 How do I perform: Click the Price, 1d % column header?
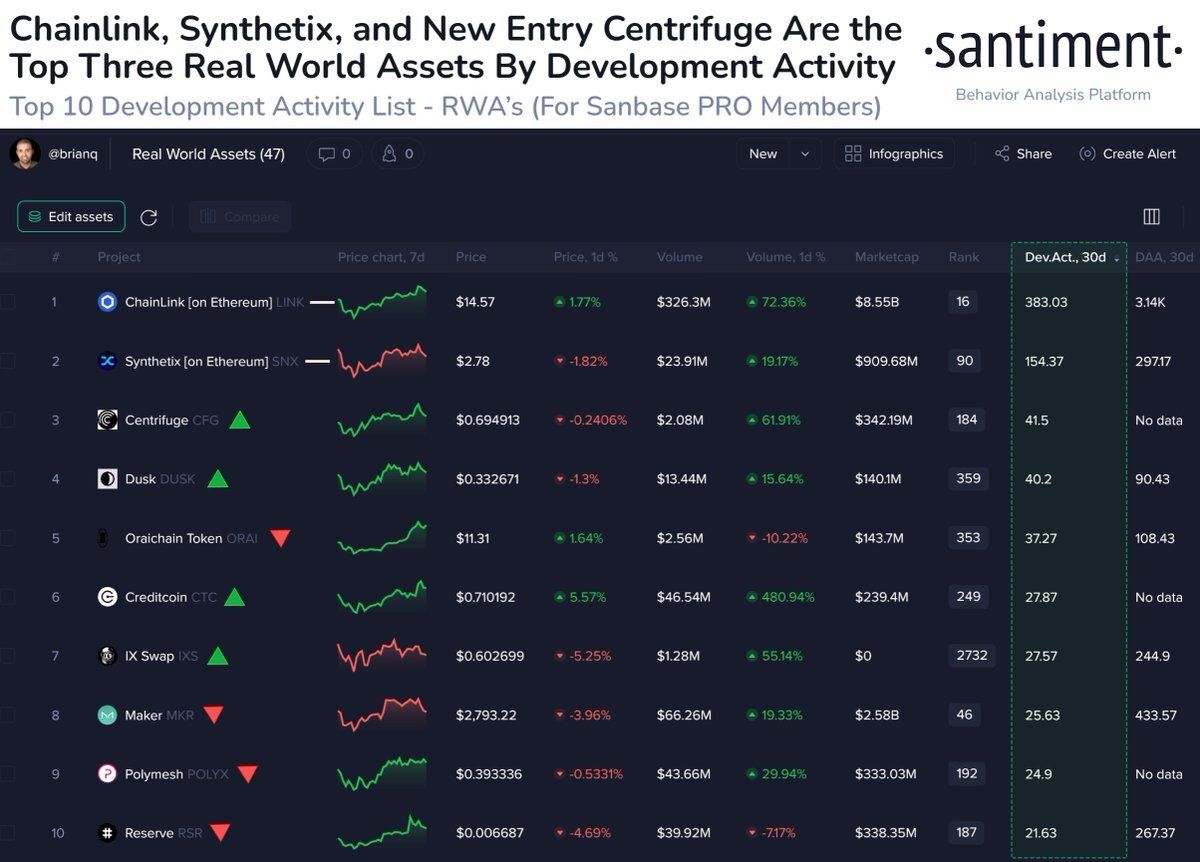[x=586, y=257]
